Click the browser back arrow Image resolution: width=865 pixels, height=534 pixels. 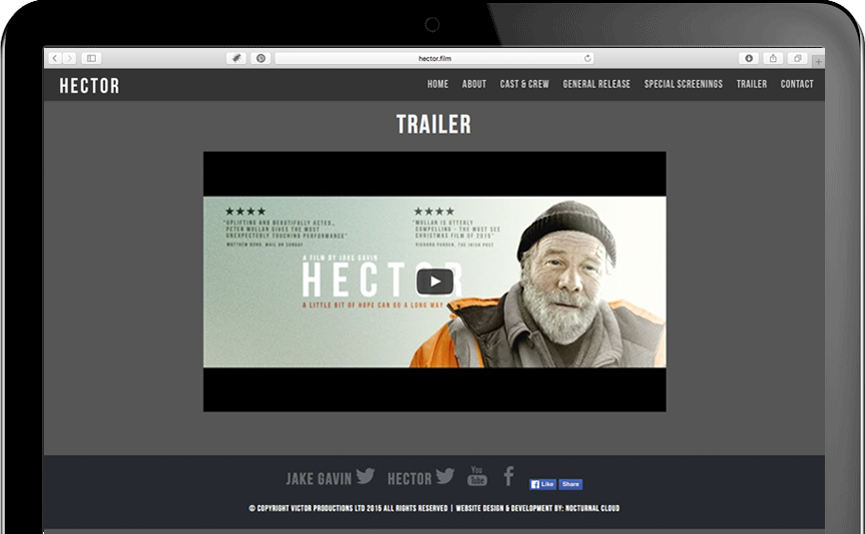pyautogui.click(x=55, y=59)
